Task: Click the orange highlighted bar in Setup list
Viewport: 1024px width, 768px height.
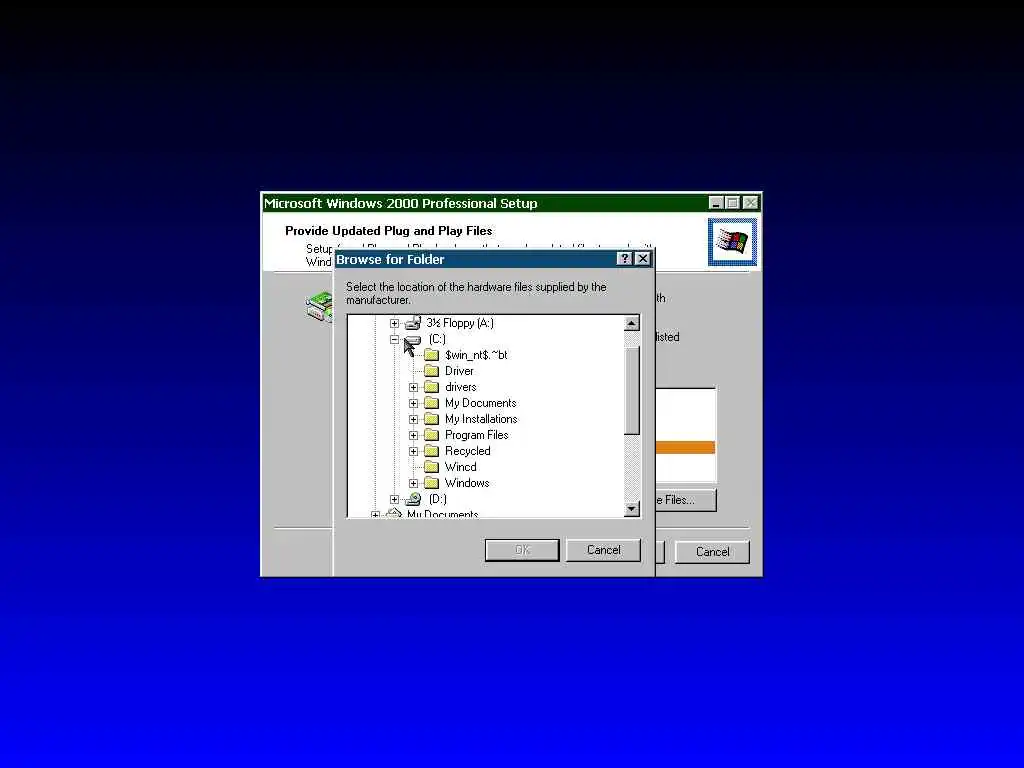Action: (685, 447)
